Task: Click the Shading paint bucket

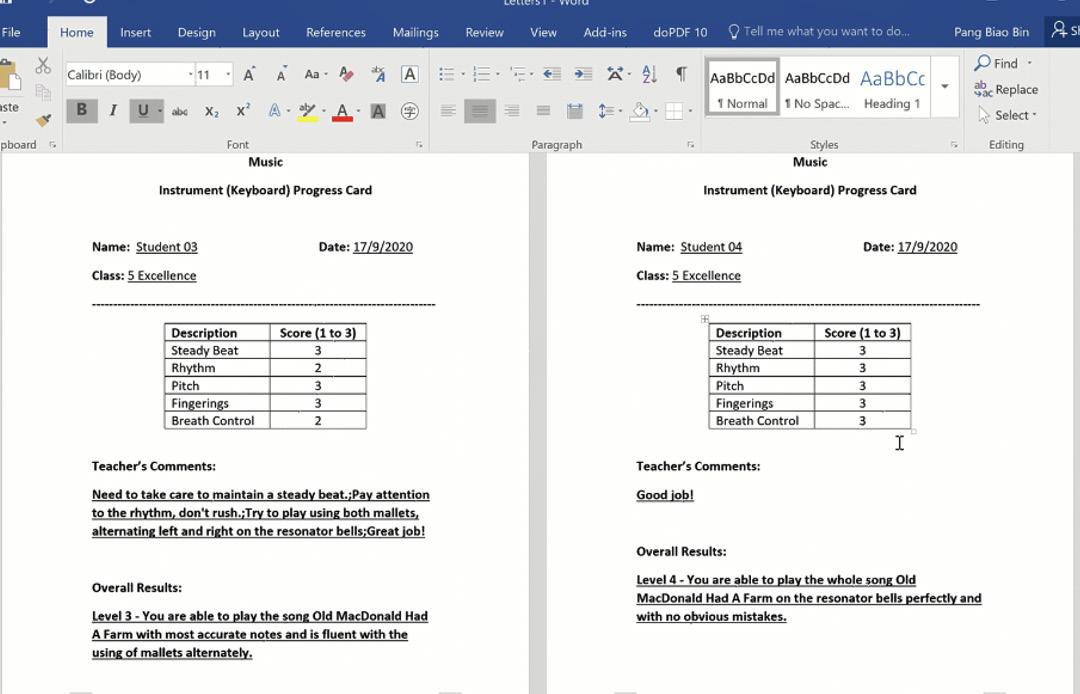Action: (x=640, y=111)
